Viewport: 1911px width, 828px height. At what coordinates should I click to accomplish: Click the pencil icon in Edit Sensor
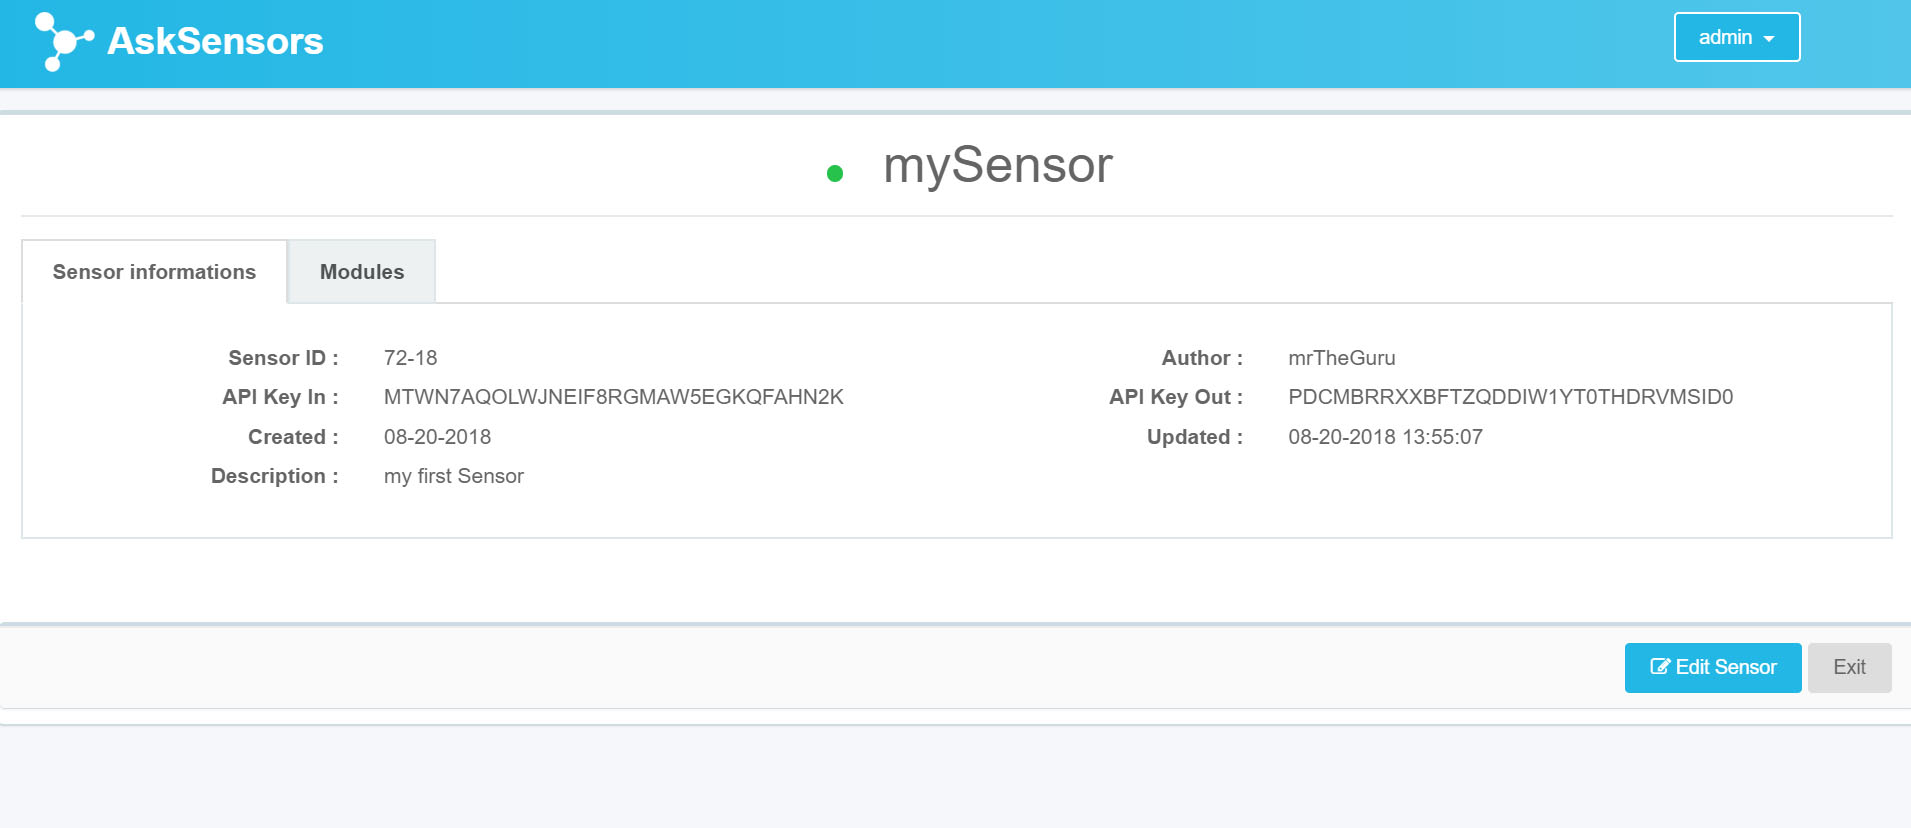pyautogui.click(x=1660, y=667)
